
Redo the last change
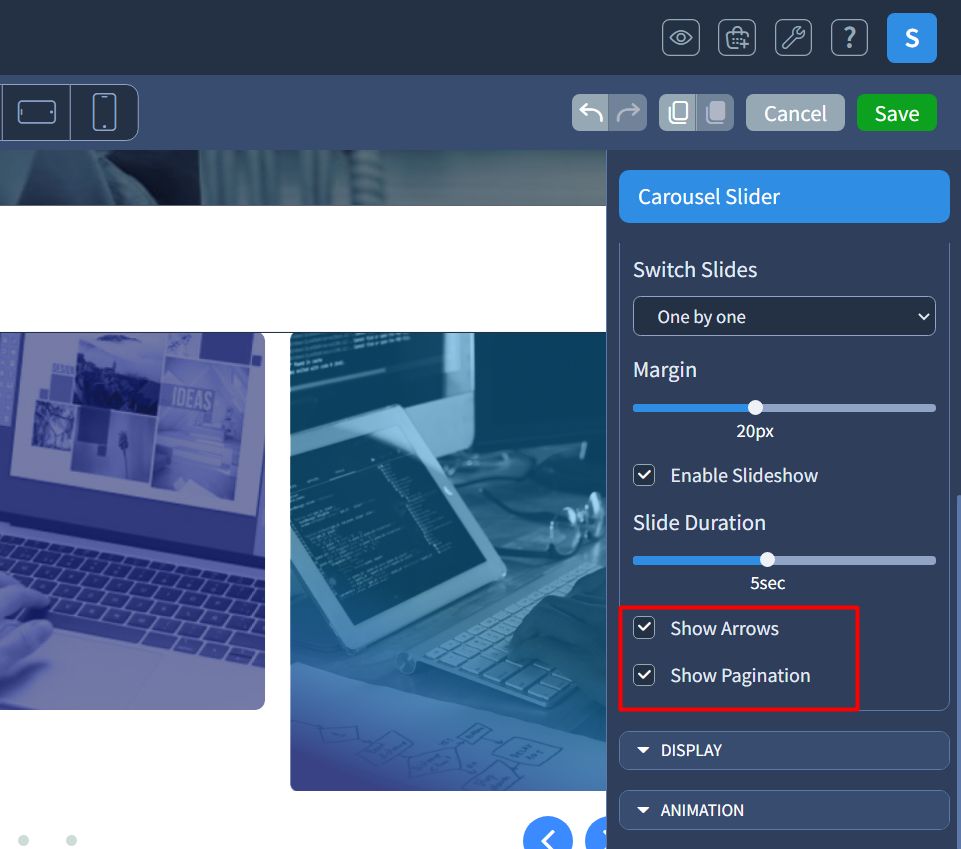coord(628,113)
